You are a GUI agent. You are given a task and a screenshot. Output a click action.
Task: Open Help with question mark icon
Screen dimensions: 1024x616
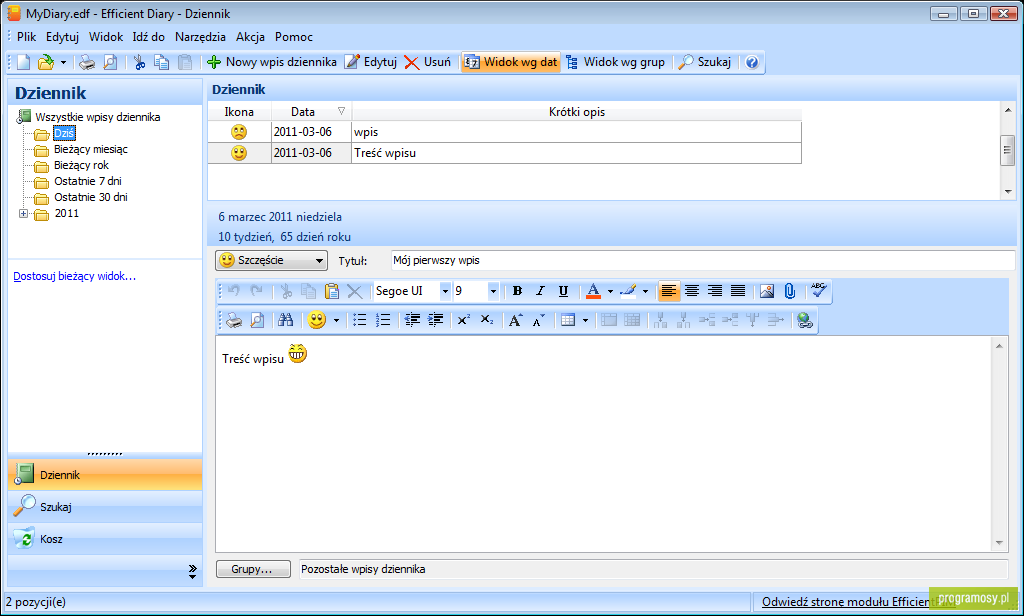click(752, 62)
